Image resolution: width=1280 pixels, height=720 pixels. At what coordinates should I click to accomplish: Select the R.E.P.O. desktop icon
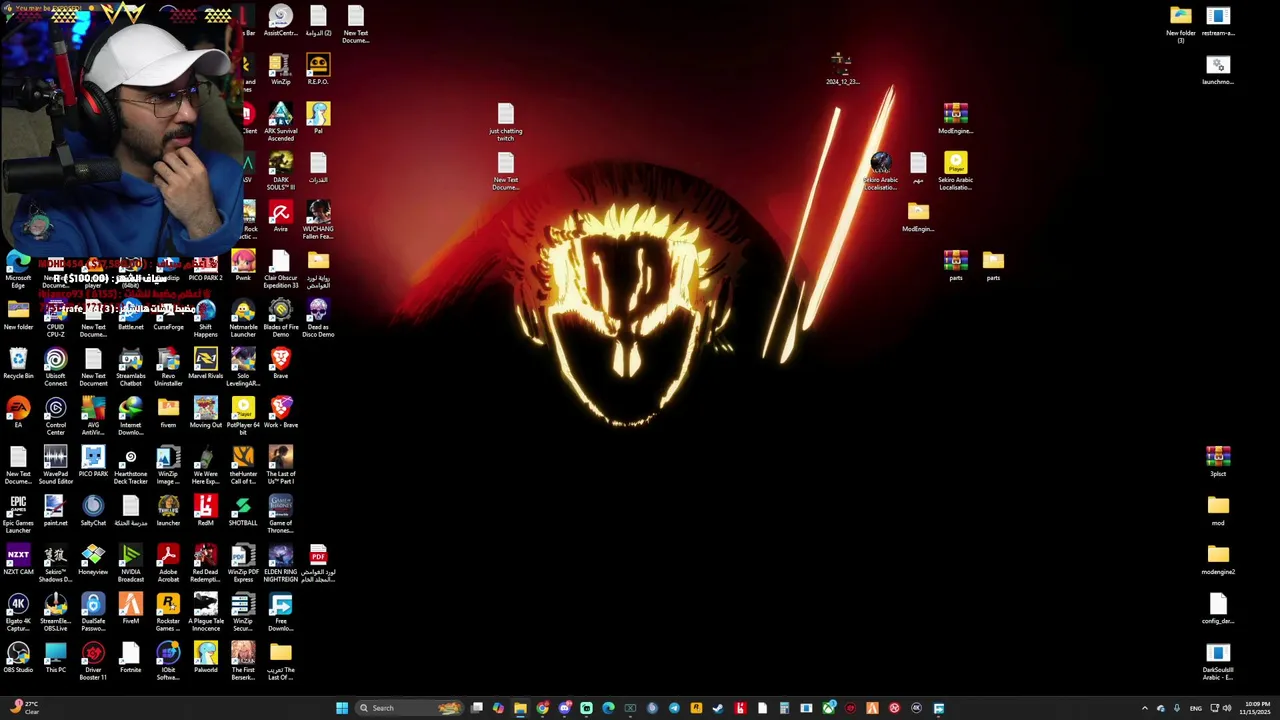318,70
